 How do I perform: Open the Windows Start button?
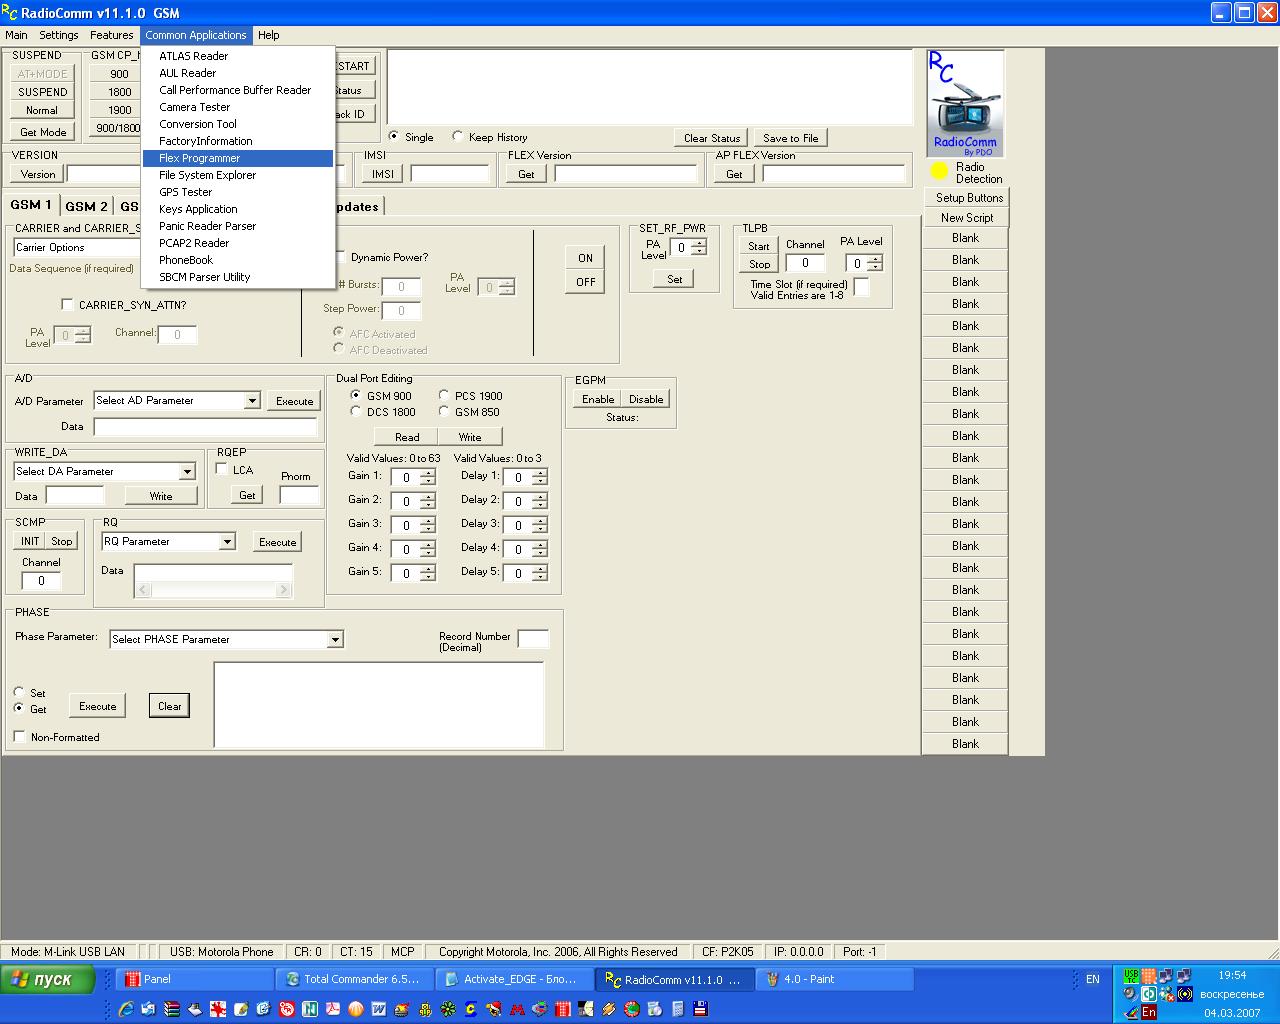[48, 979]
